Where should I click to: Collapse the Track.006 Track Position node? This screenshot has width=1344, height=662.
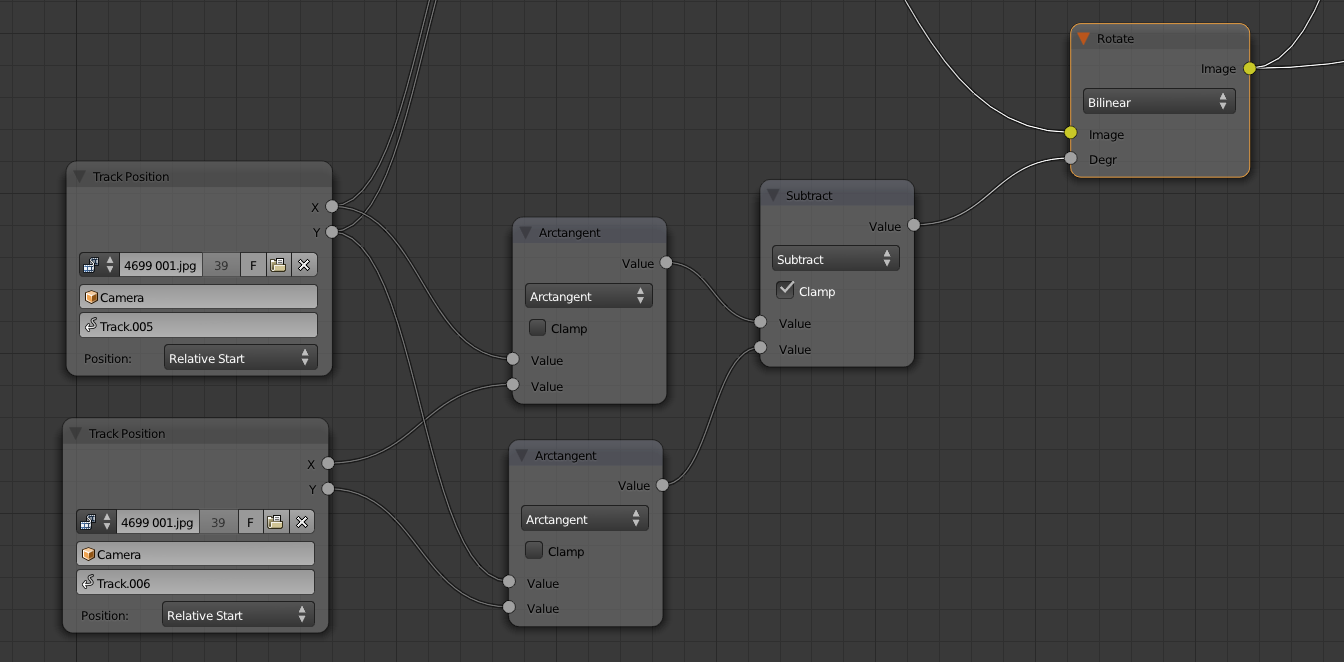click(x=76, y=433)
